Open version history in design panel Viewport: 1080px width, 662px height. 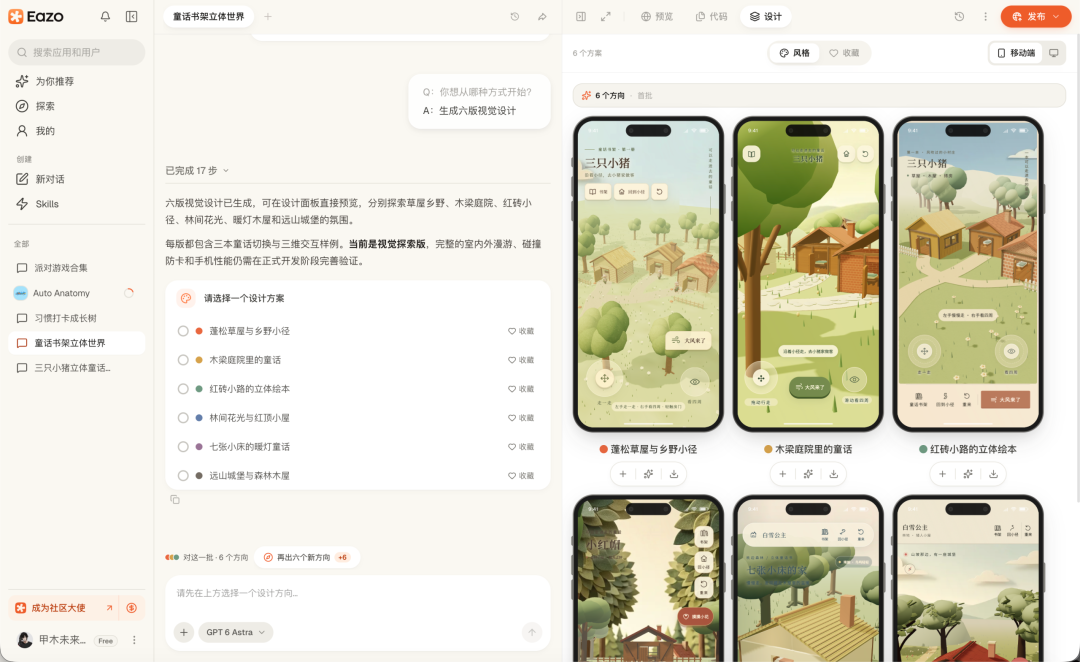(x=959, y=17)
